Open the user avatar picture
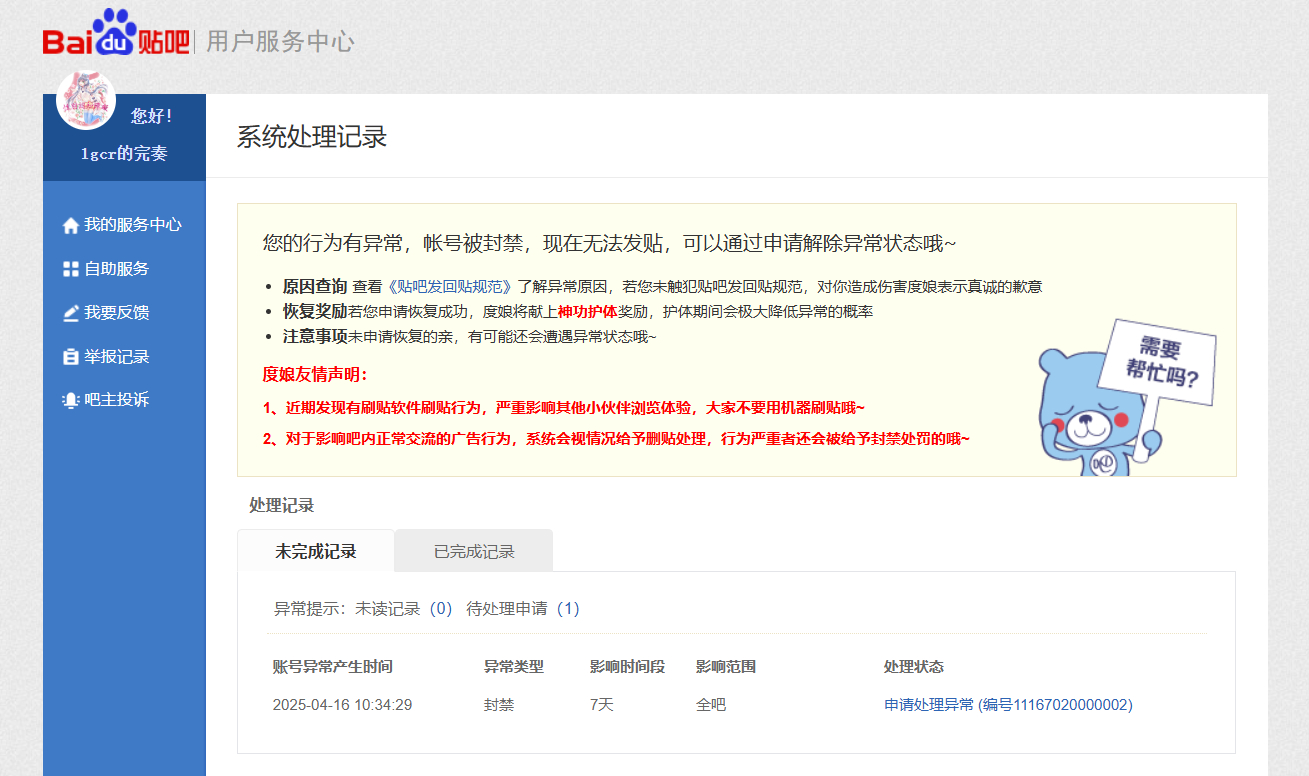The image size is (1309, 776). pyautogui.click(x=86, y=100)
